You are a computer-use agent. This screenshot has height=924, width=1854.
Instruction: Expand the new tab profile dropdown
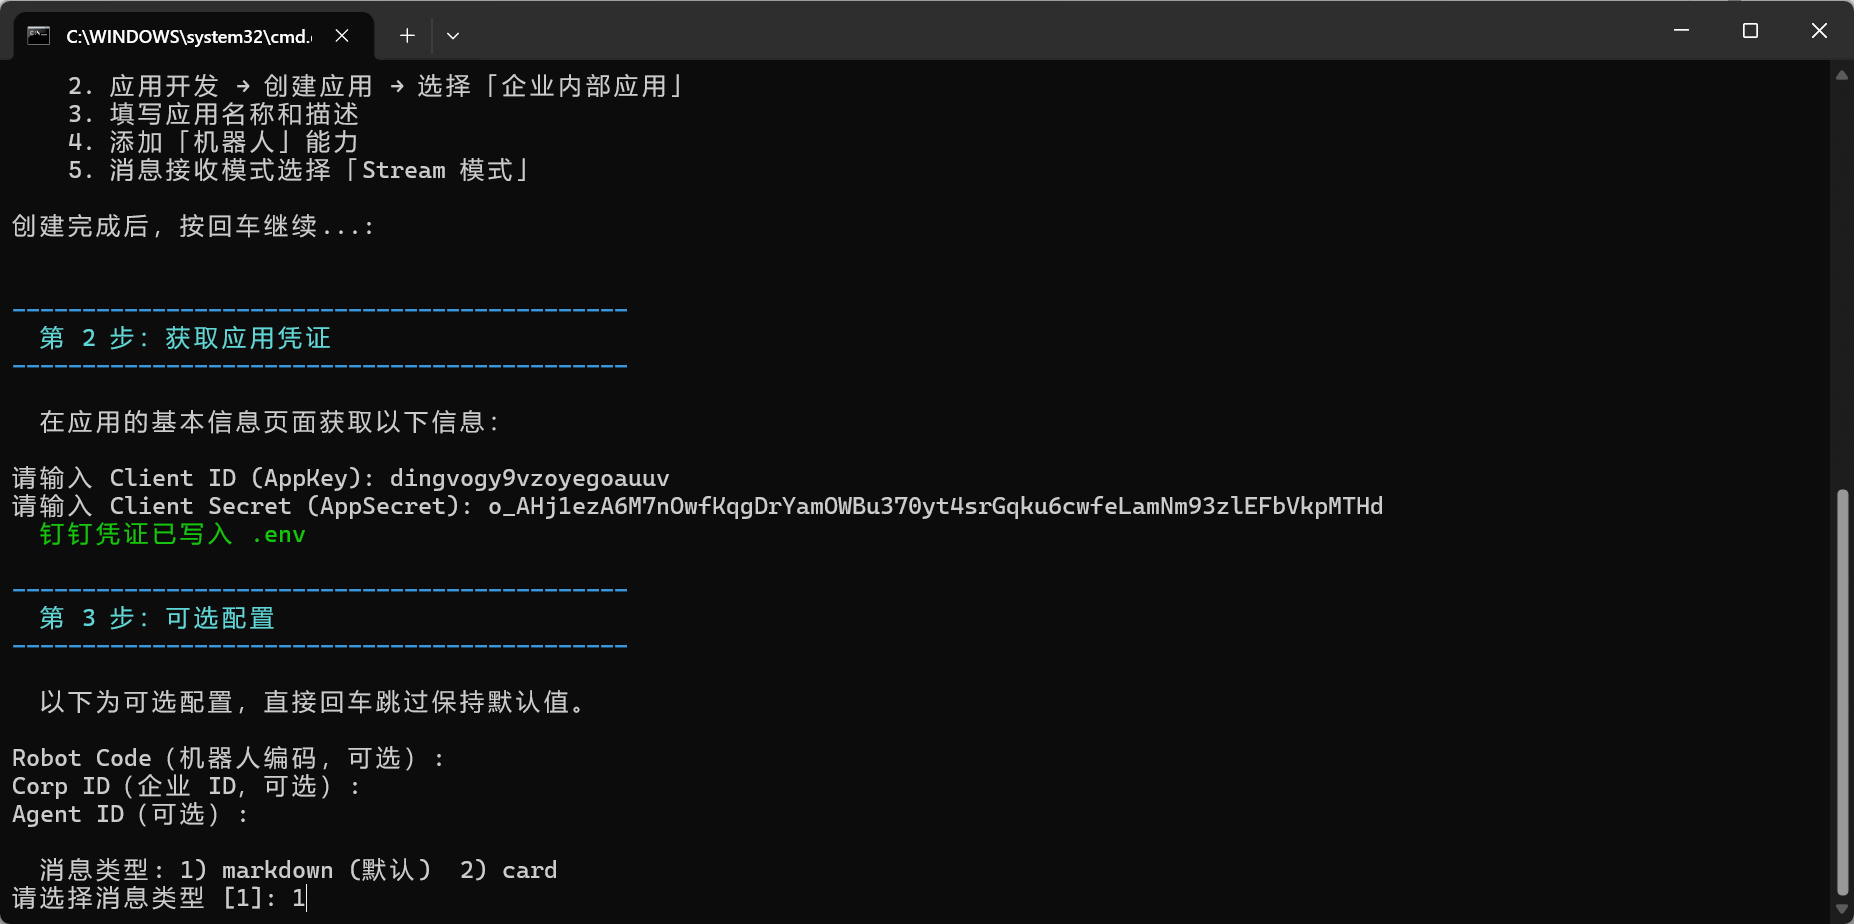pos(453,36)
